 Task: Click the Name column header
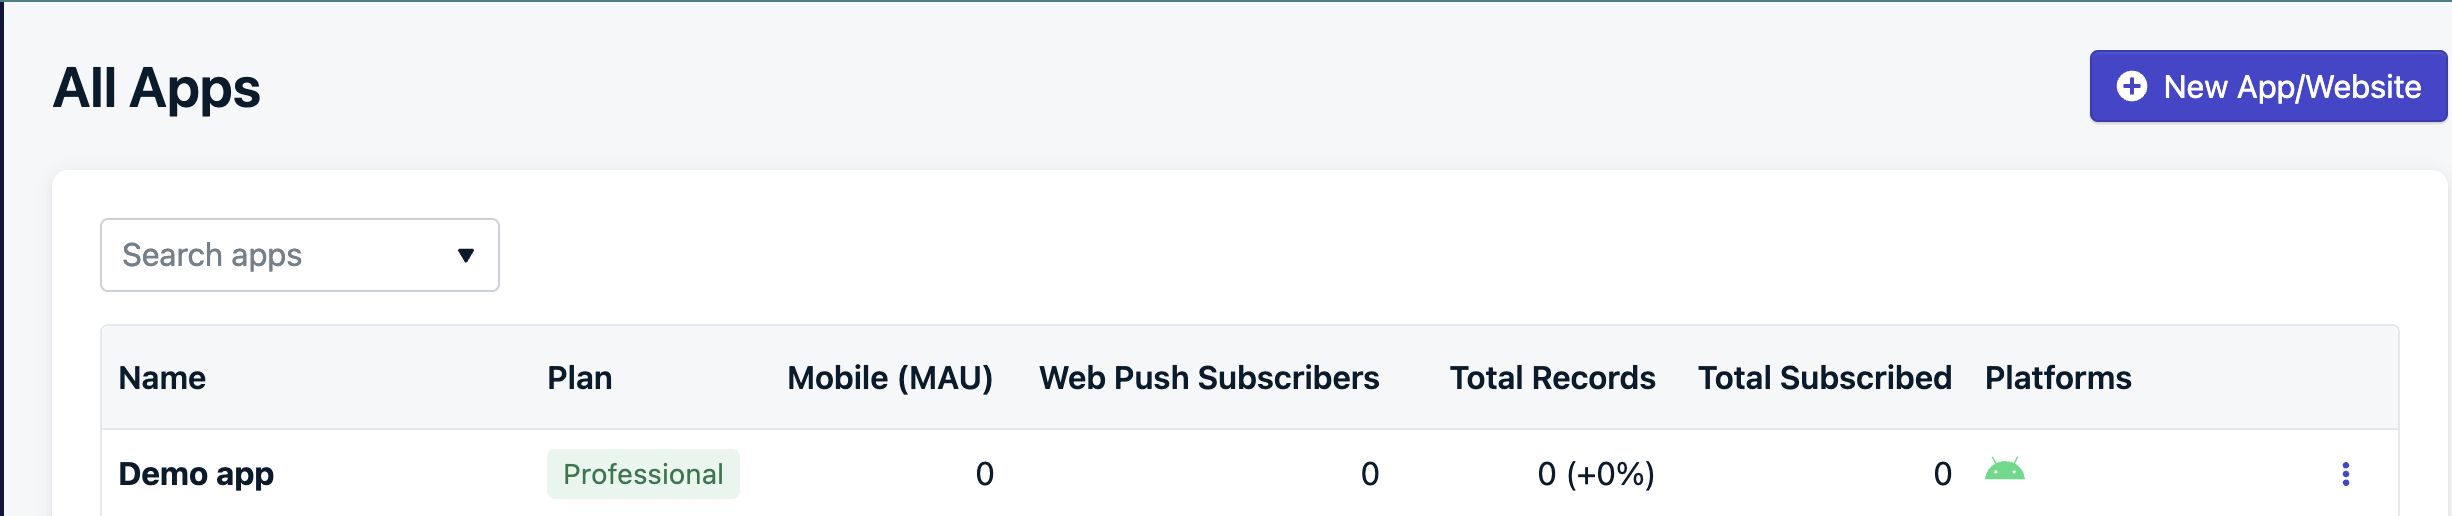(162, 378)
